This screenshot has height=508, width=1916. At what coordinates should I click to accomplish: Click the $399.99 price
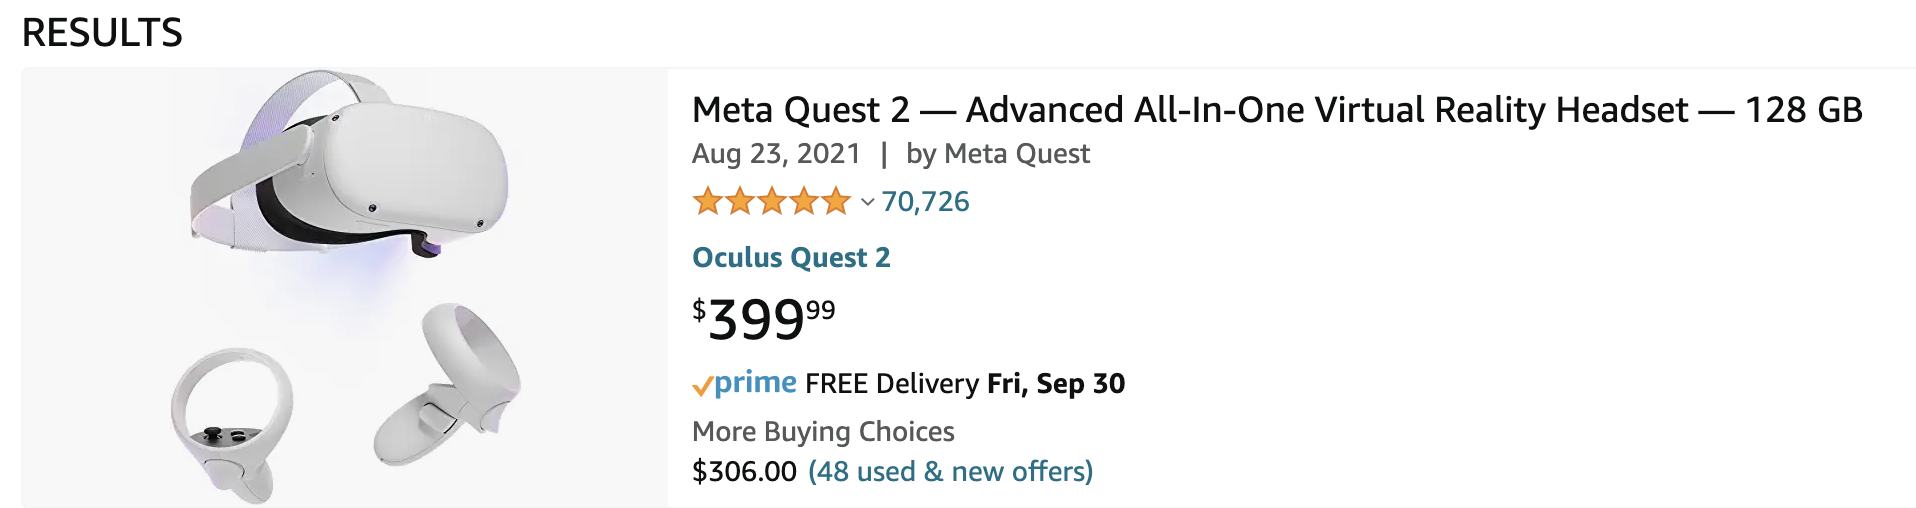pos(764,319)
